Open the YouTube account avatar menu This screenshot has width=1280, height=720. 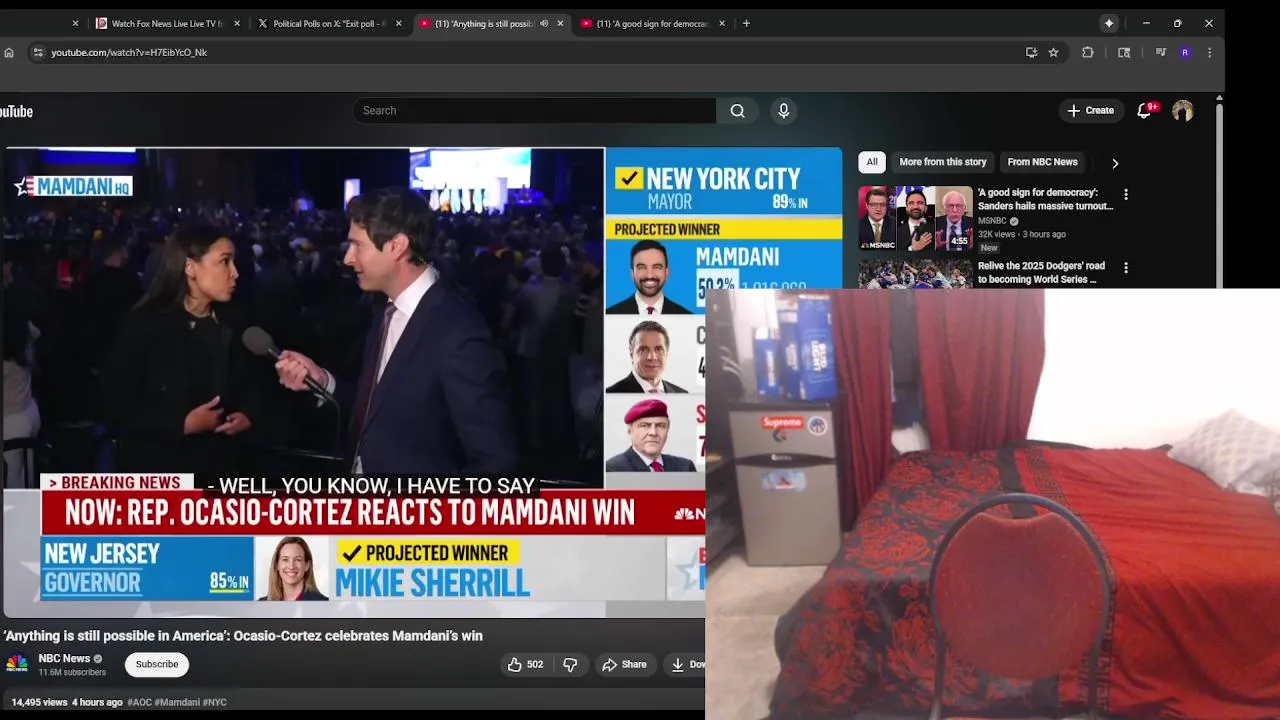click(1183, 111)
